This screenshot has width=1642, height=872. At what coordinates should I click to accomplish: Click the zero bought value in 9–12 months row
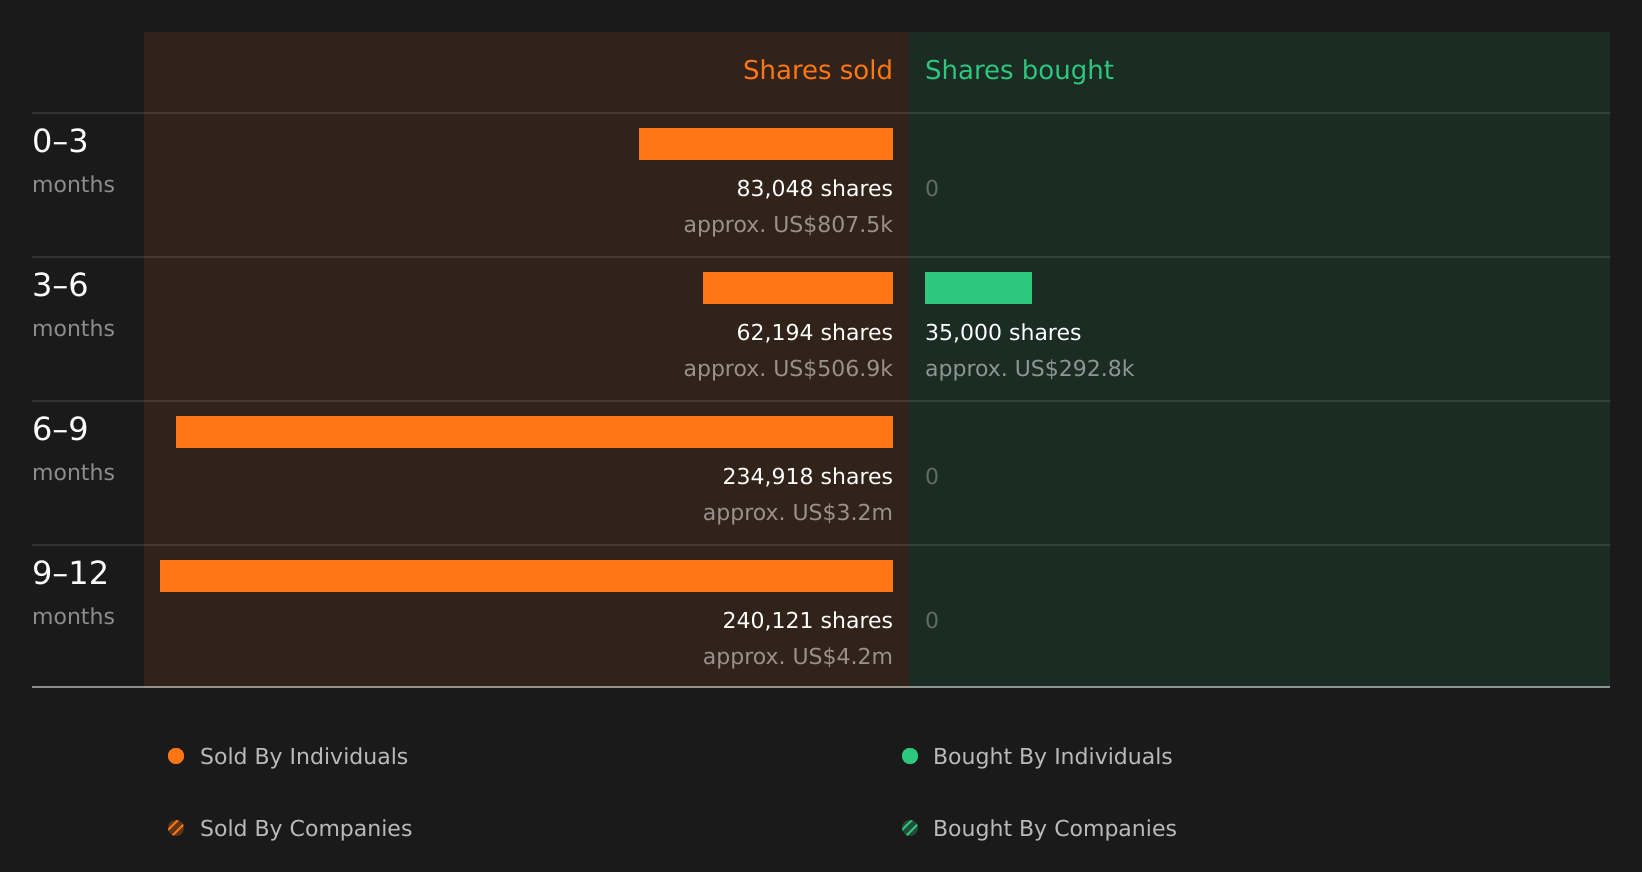coord(932,621)
